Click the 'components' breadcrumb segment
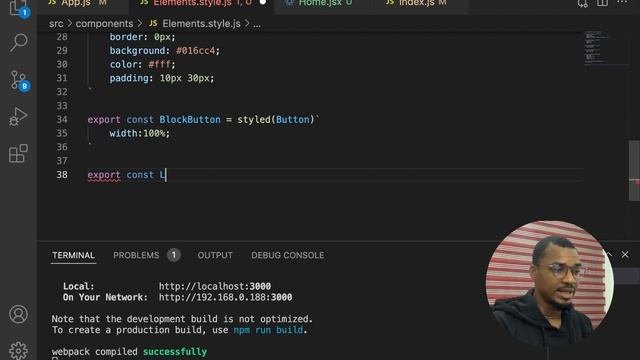640x360 pixels. (104, 24)
